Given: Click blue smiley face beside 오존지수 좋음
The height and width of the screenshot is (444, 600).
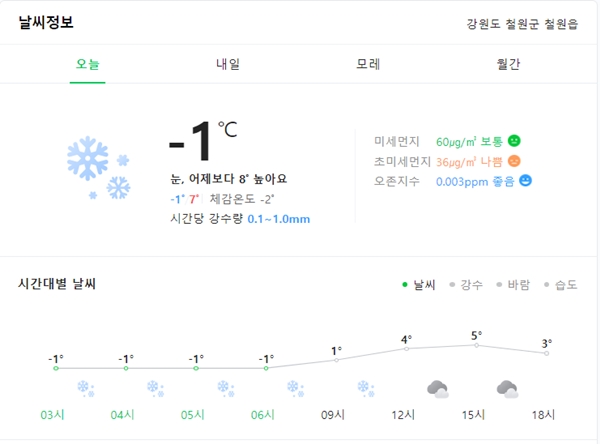Looking at the screenshot, I should pyautogui.click(x=525, y=181).
